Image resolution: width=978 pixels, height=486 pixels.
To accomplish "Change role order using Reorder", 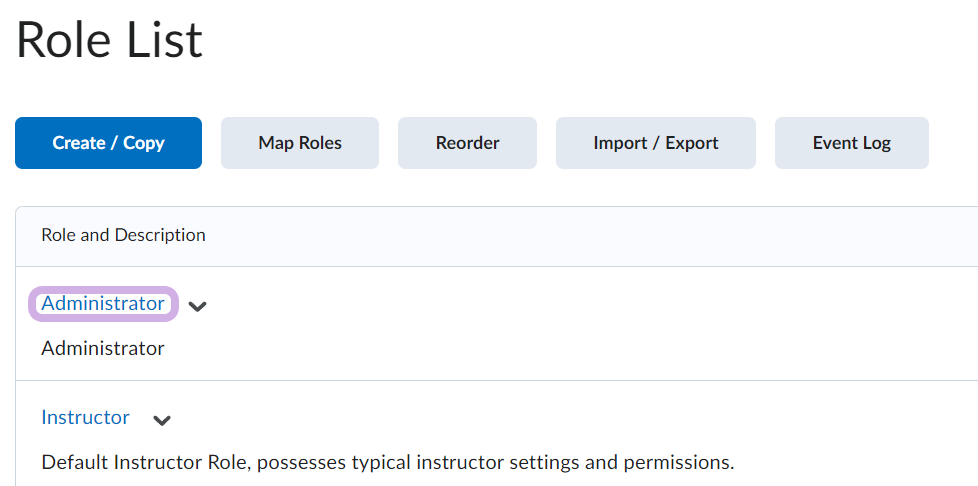I will point(467,143).
